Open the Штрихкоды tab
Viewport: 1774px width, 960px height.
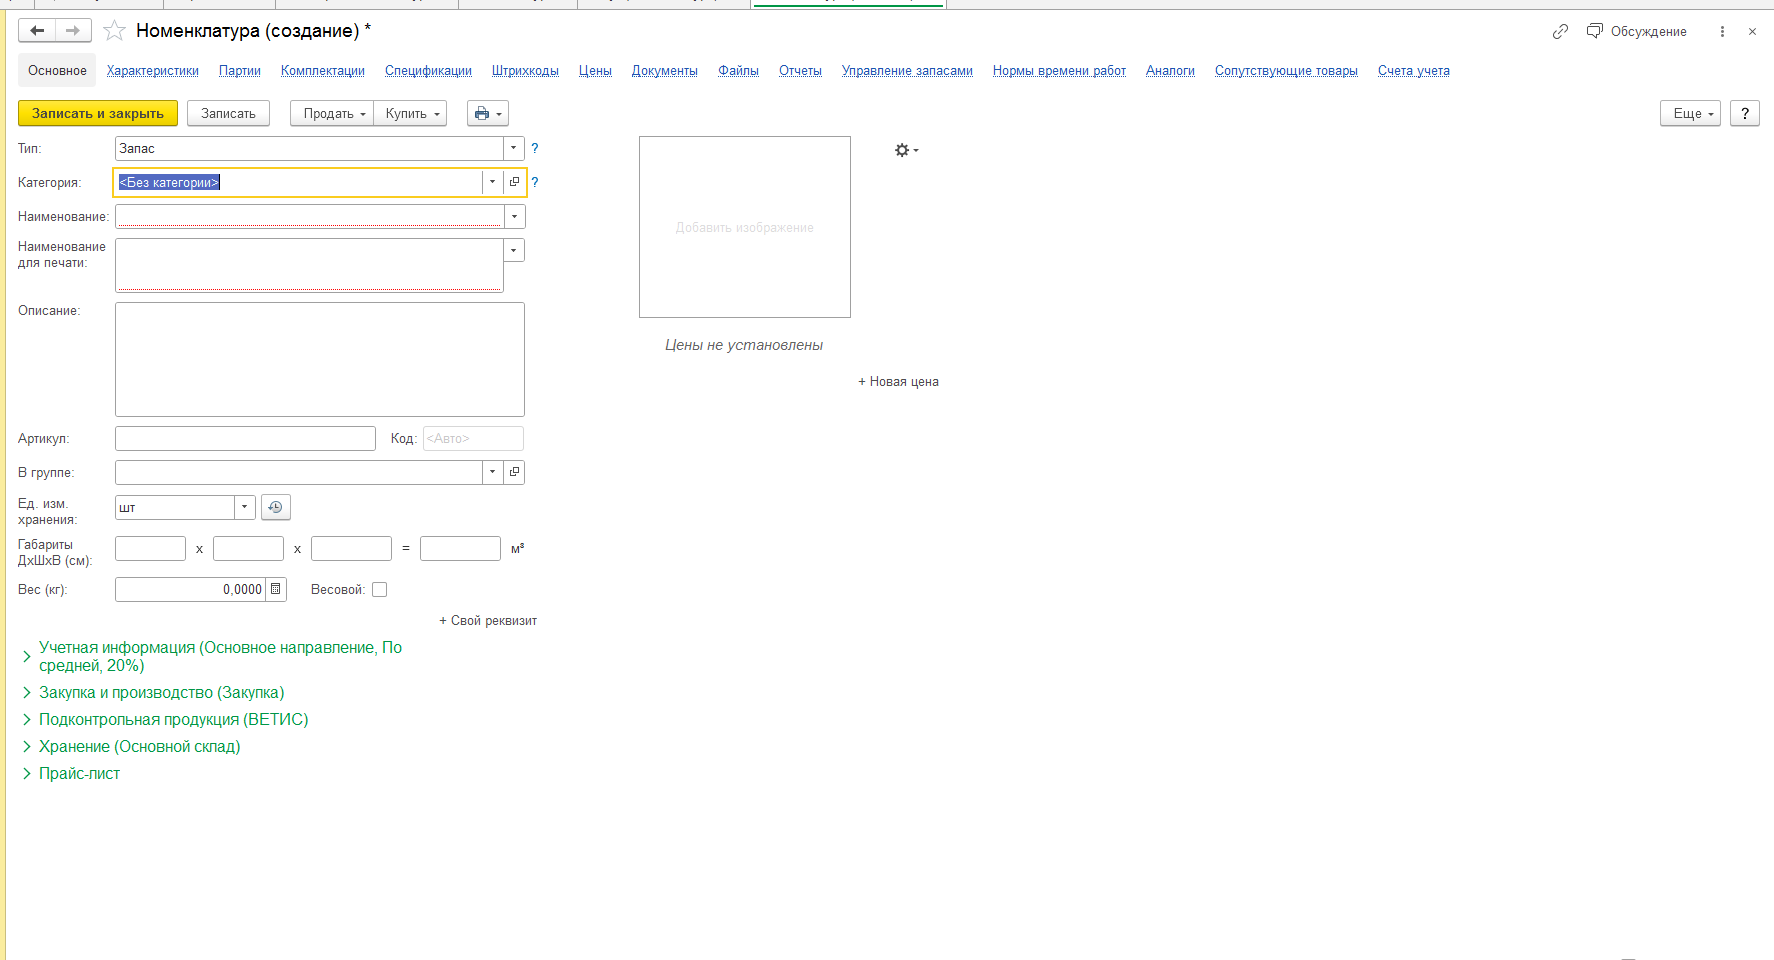[525, 71]
